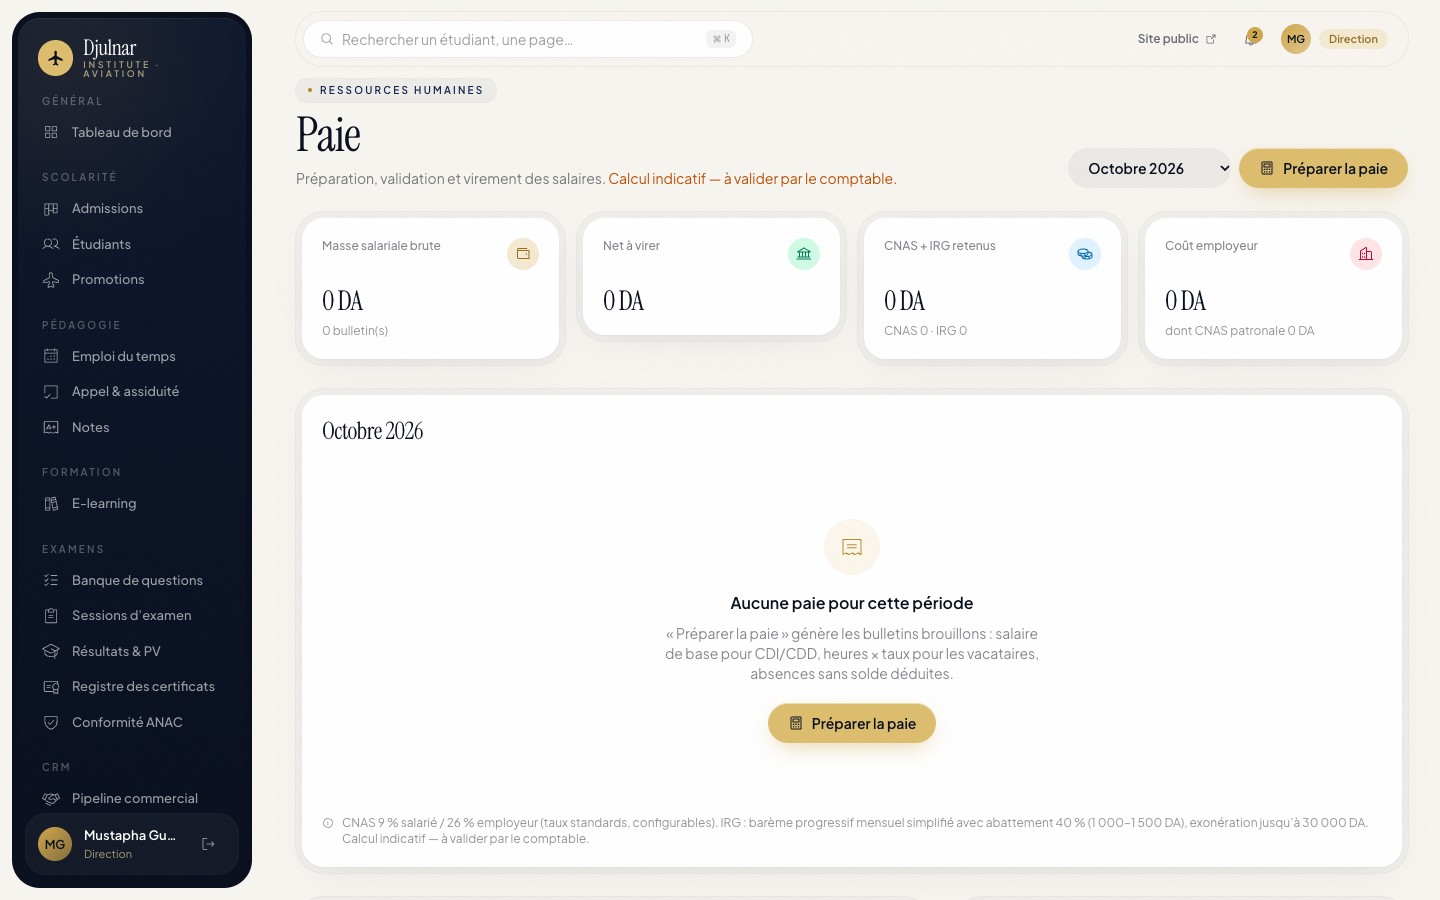Viewport: 1440px width, 900px height.
Task: Click the Djulnar airplane logo icon
Action: click(x=56, y=58)
